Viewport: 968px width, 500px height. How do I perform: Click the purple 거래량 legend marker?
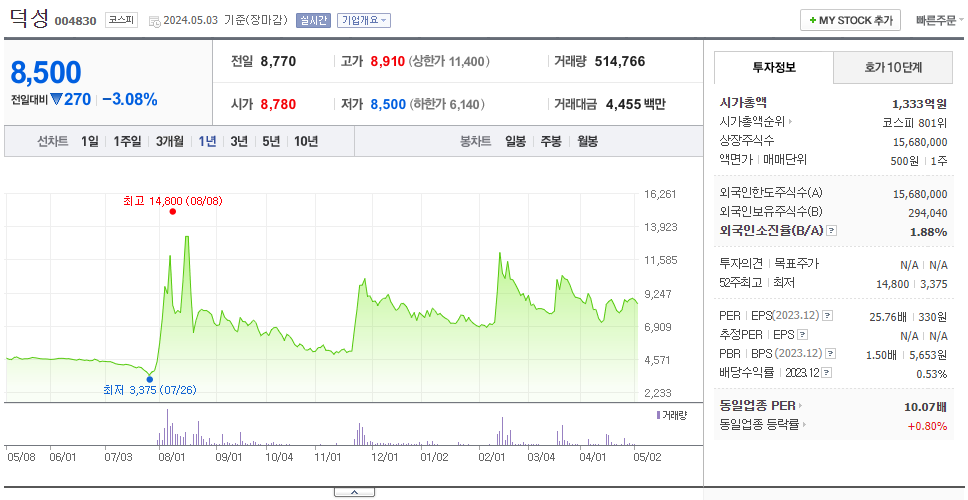tap(659, 415)
